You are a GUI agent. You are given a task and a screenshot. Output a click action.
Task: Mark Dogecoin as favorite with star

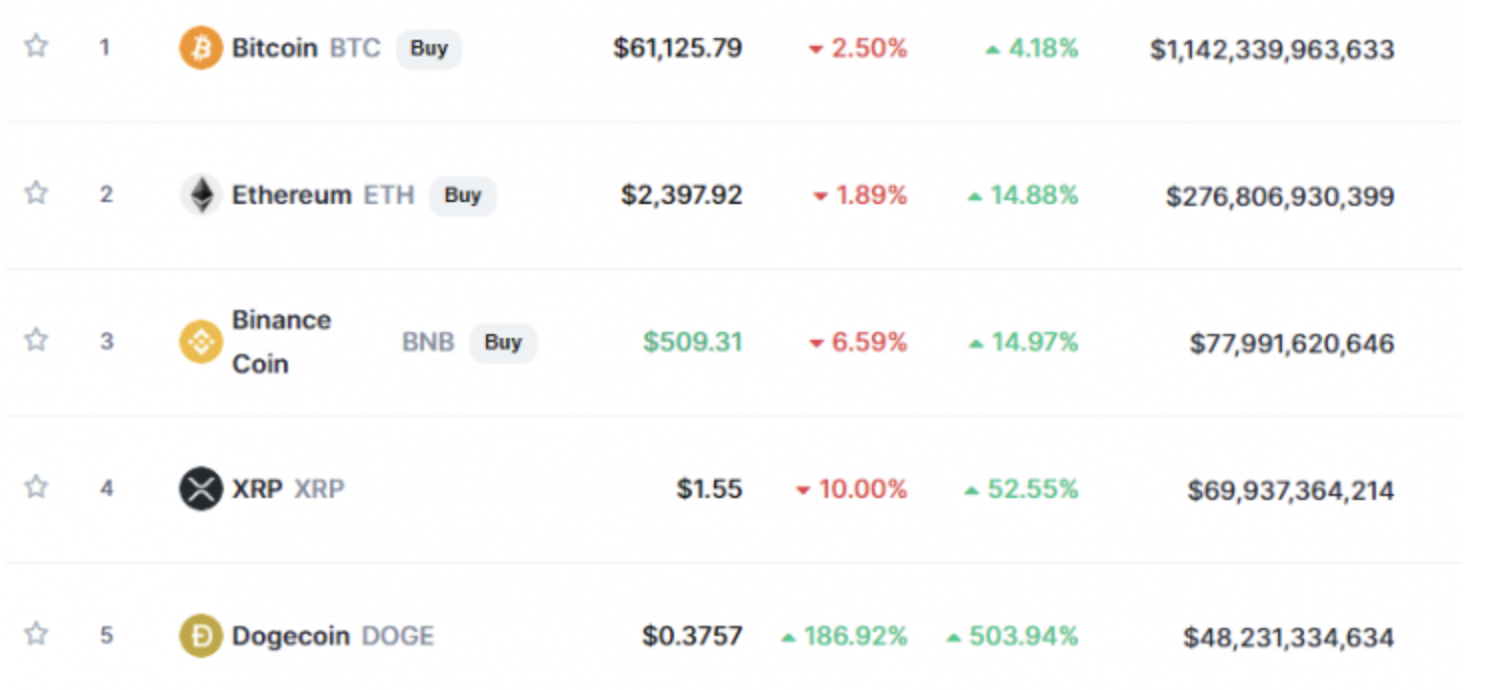click(x=36, y=634)
